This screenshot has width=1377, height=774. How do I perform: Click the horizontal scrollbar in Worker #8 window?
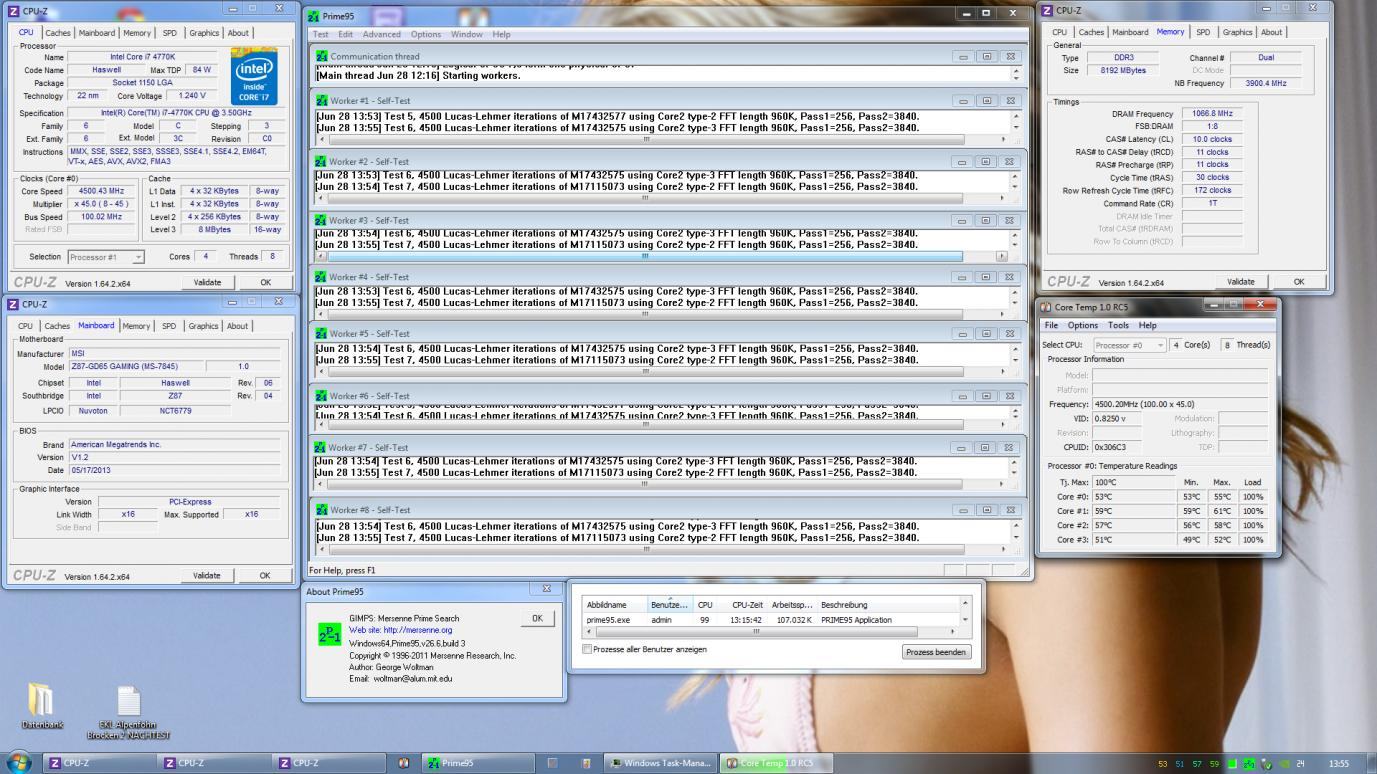[x=645, y=549]
